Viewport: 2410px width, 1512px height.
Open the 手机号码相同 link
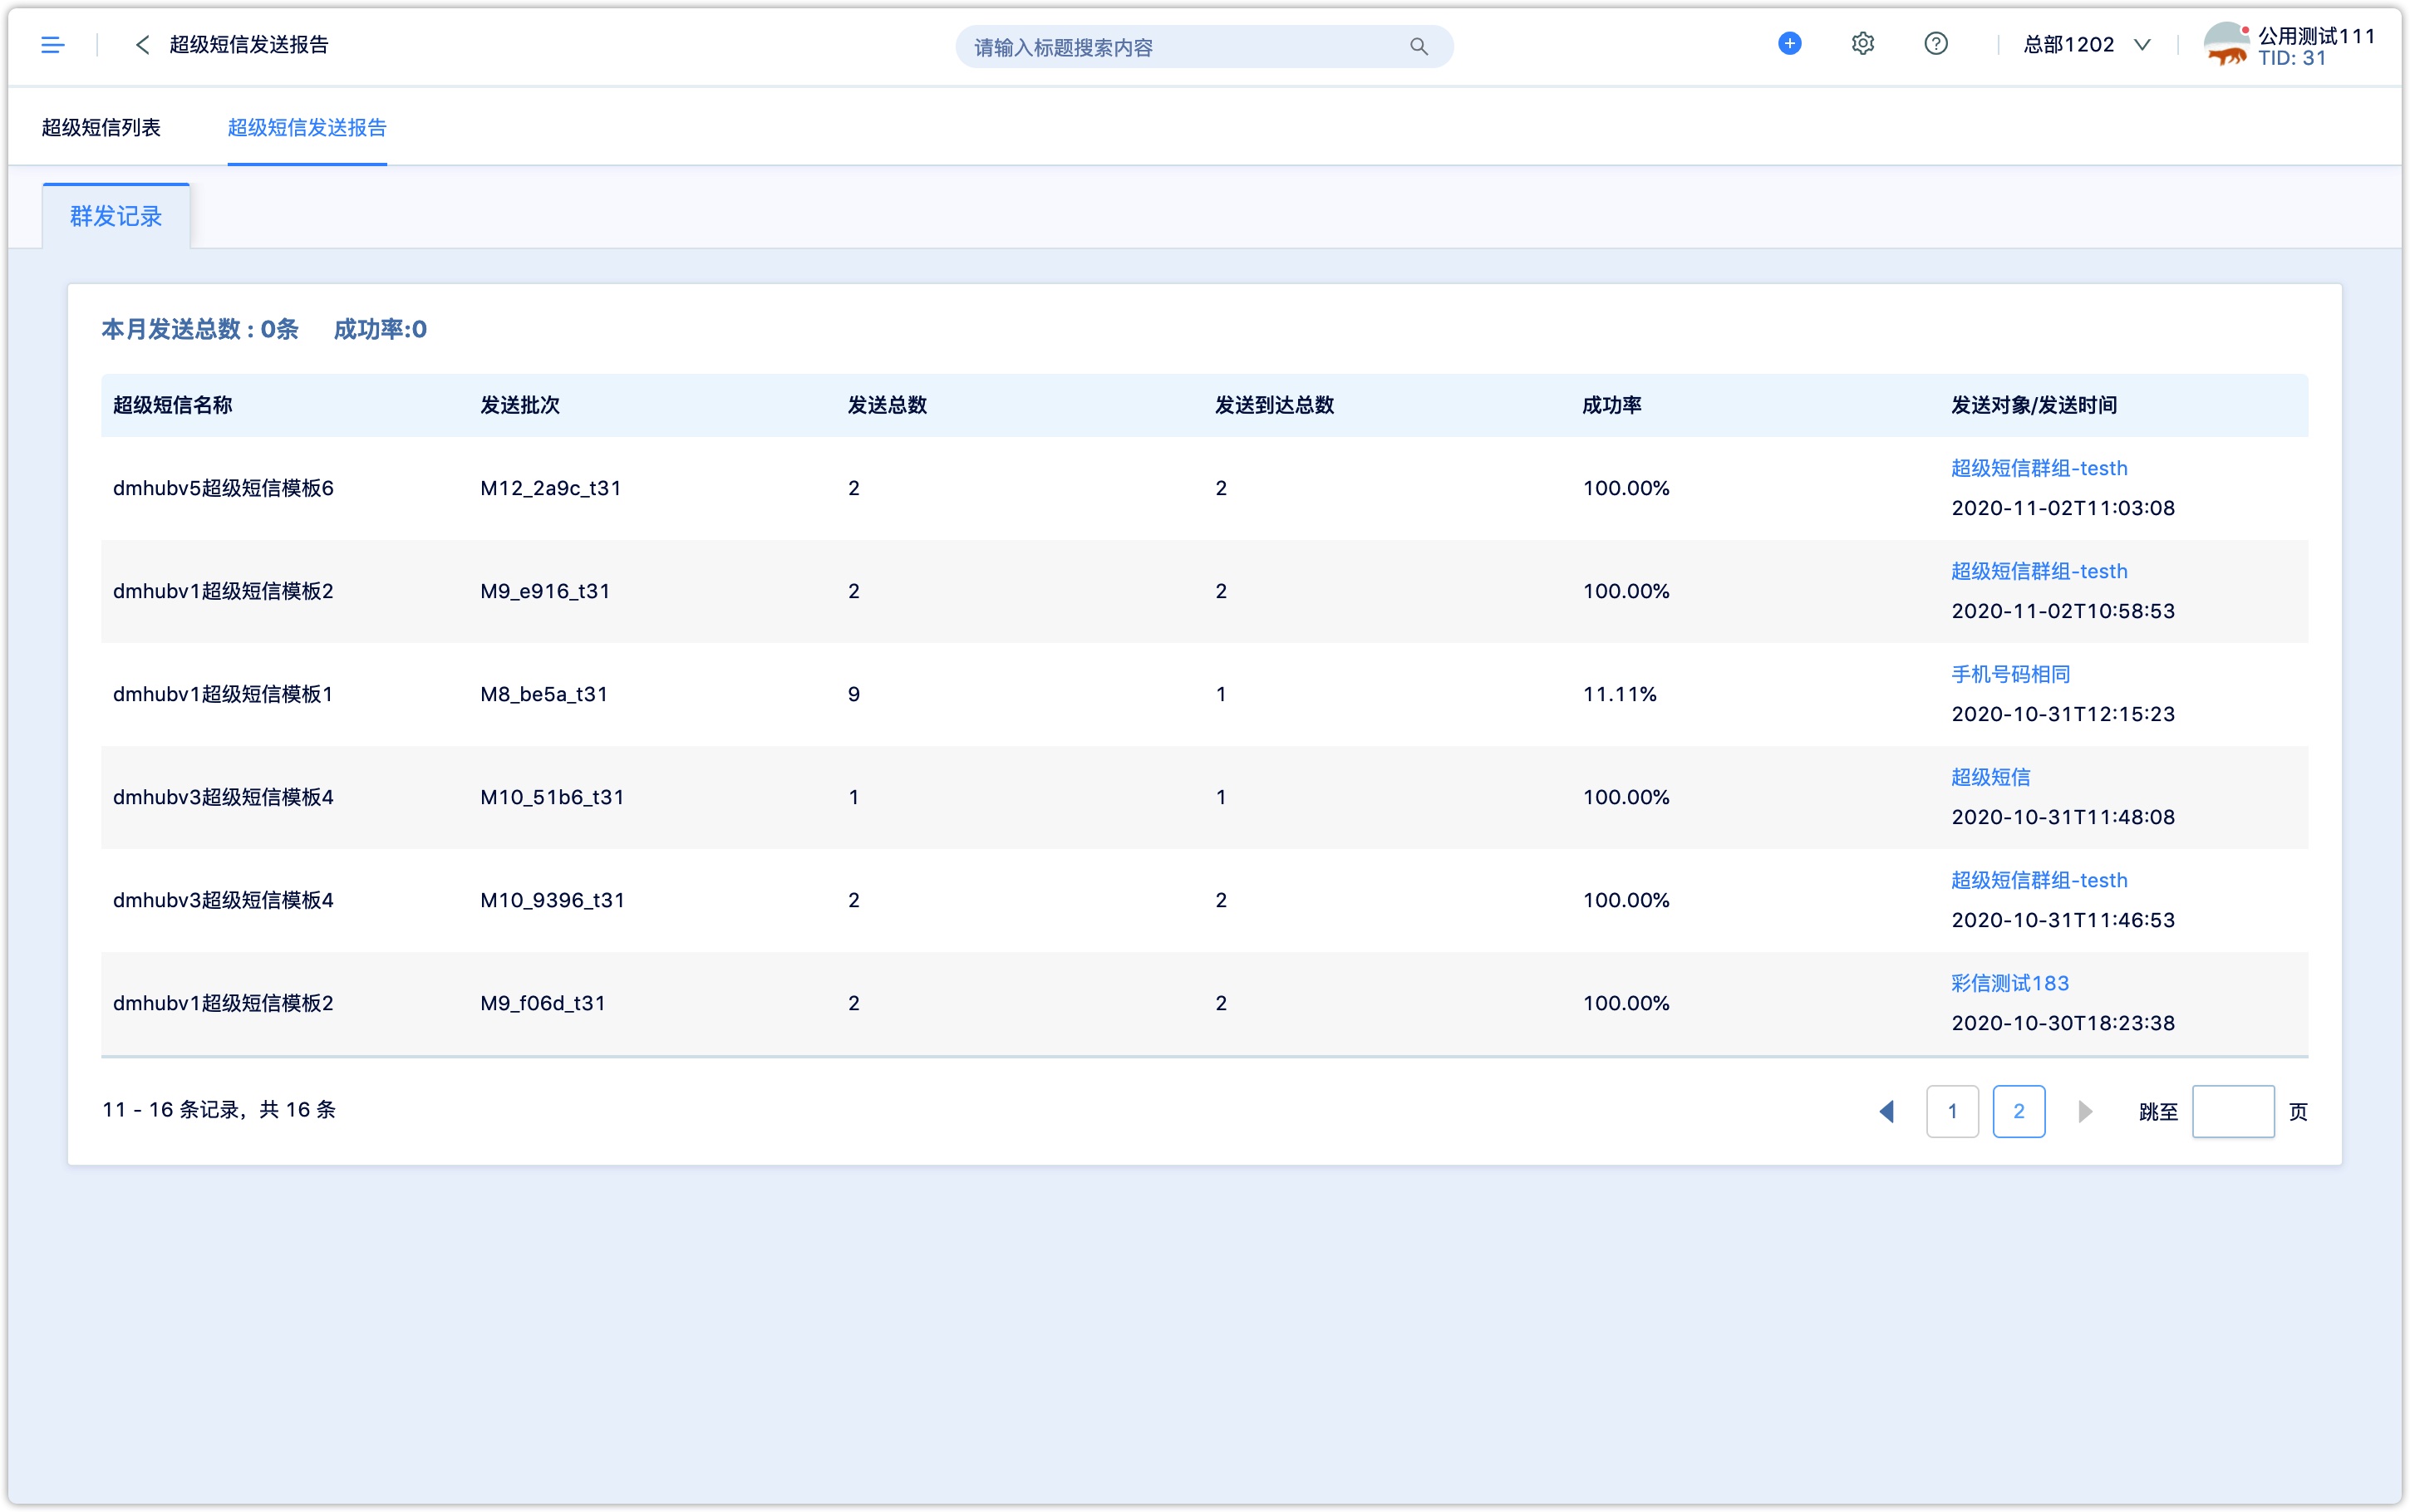pos(2010,674)
